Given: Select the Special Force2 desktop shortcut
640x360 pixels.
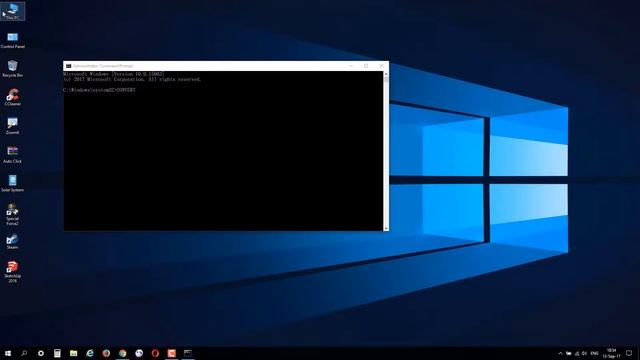Looking at the screenshot, I should [12, 214].
